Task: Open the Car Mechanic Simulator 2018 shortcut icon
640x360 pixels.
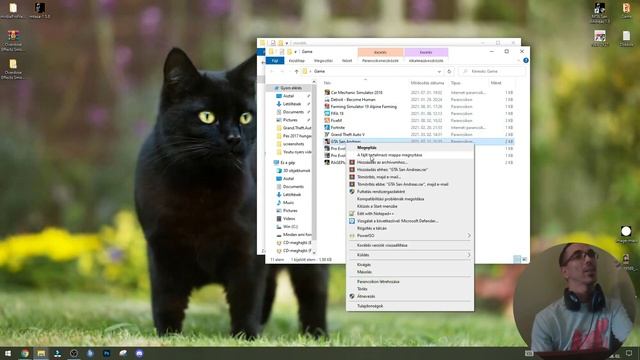Action: click(x=327, y=93)
